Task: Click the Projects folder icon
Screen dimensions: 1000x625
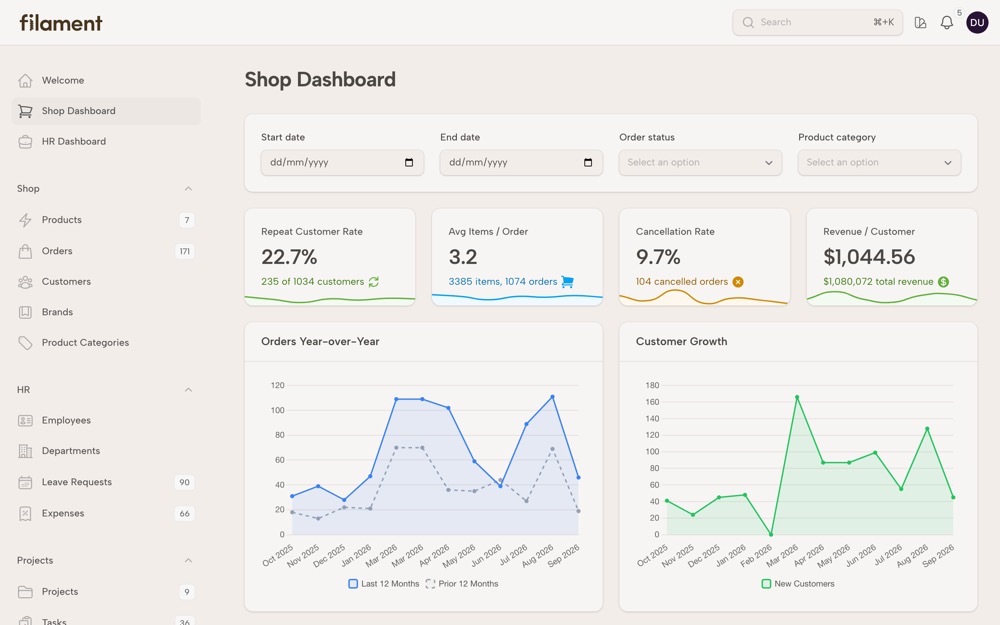Action: tap(25, 592)
